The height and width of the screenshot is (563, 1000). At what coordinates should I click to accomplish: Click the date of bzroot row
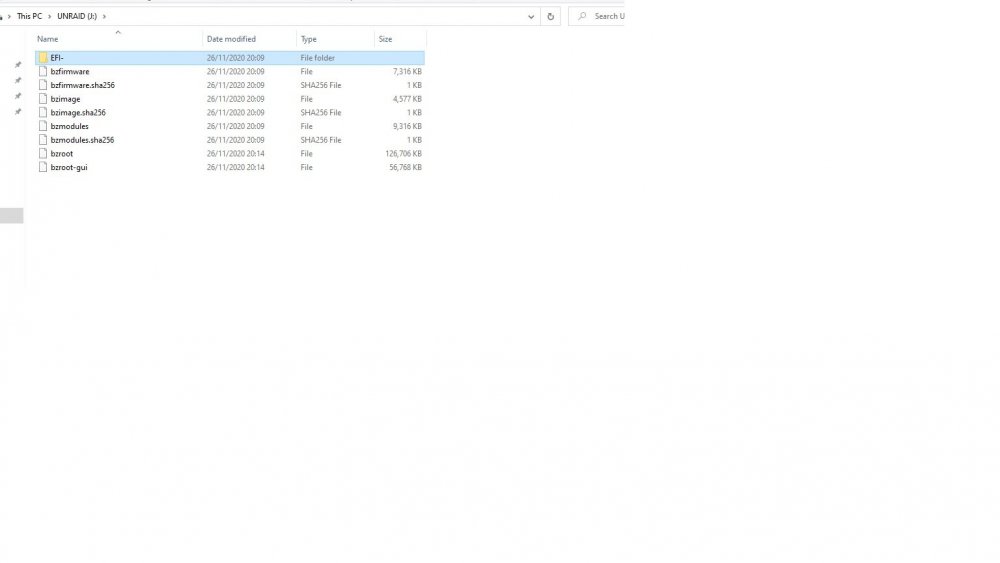tap(235, 154)
